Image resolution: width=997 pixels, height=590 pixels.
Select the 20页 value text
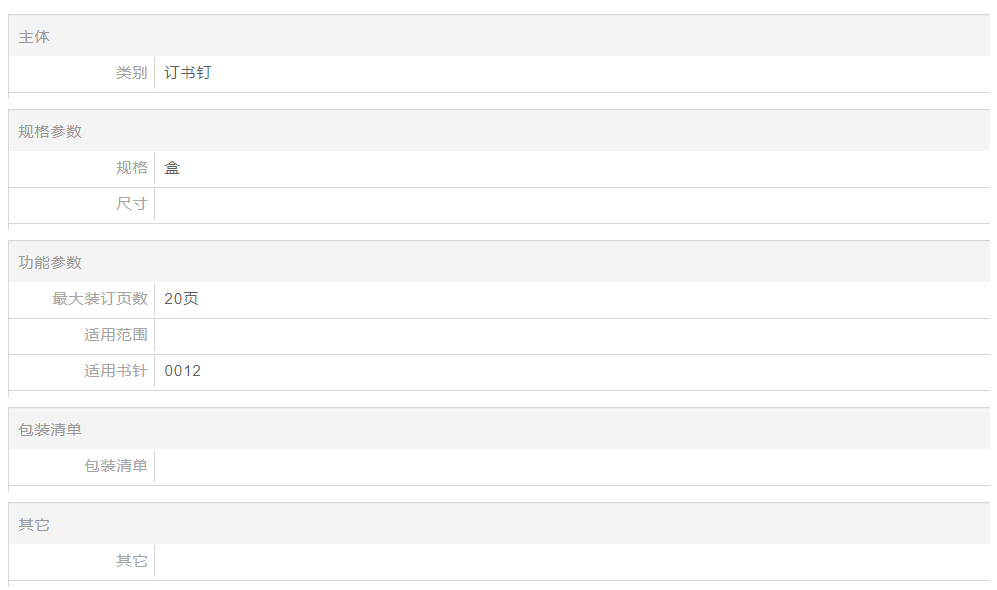181,299
